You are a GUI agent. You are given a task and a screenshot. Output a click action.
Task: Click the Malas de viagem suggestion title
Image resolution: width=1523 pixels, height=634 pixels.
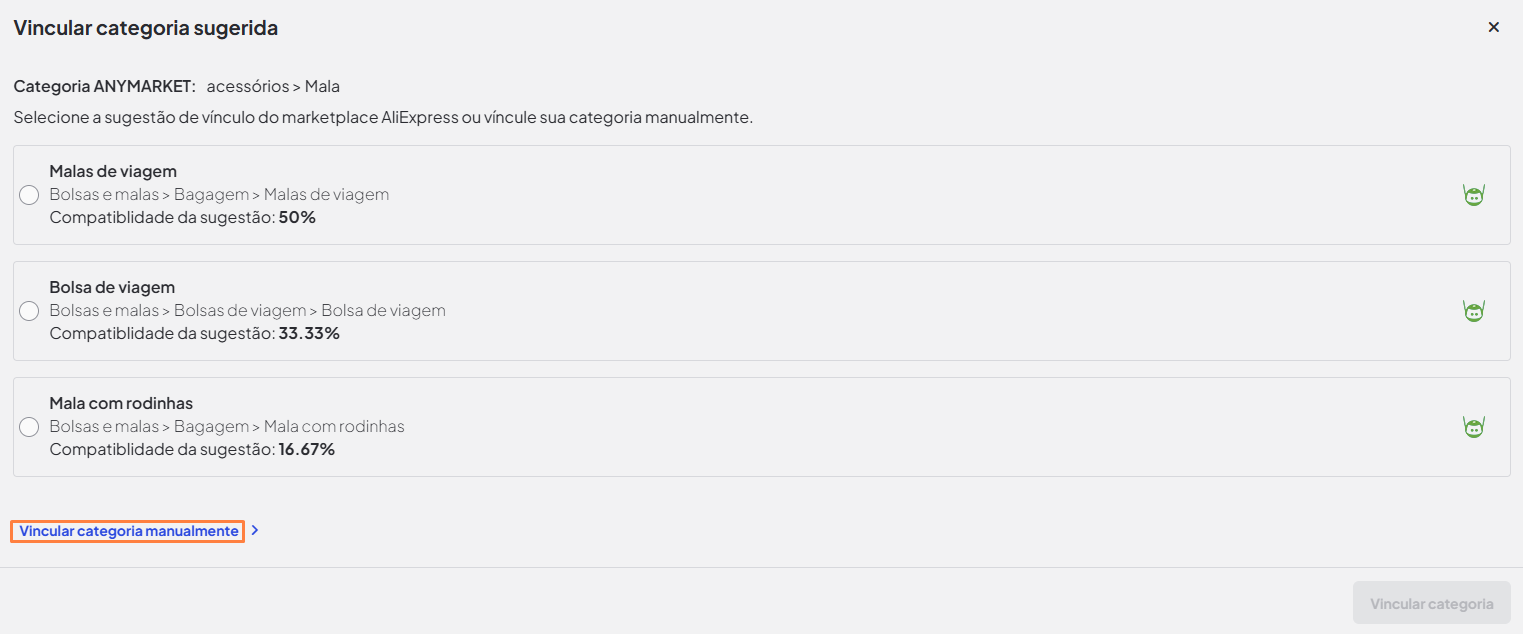[x=113, y=171]
